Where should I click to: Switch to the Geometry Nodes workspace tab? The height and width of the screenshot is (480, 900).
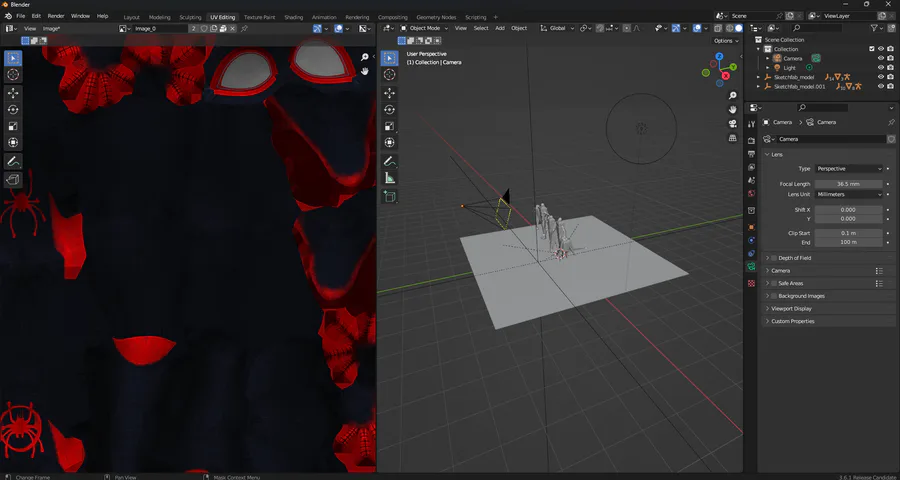click(x=436, y=17)
